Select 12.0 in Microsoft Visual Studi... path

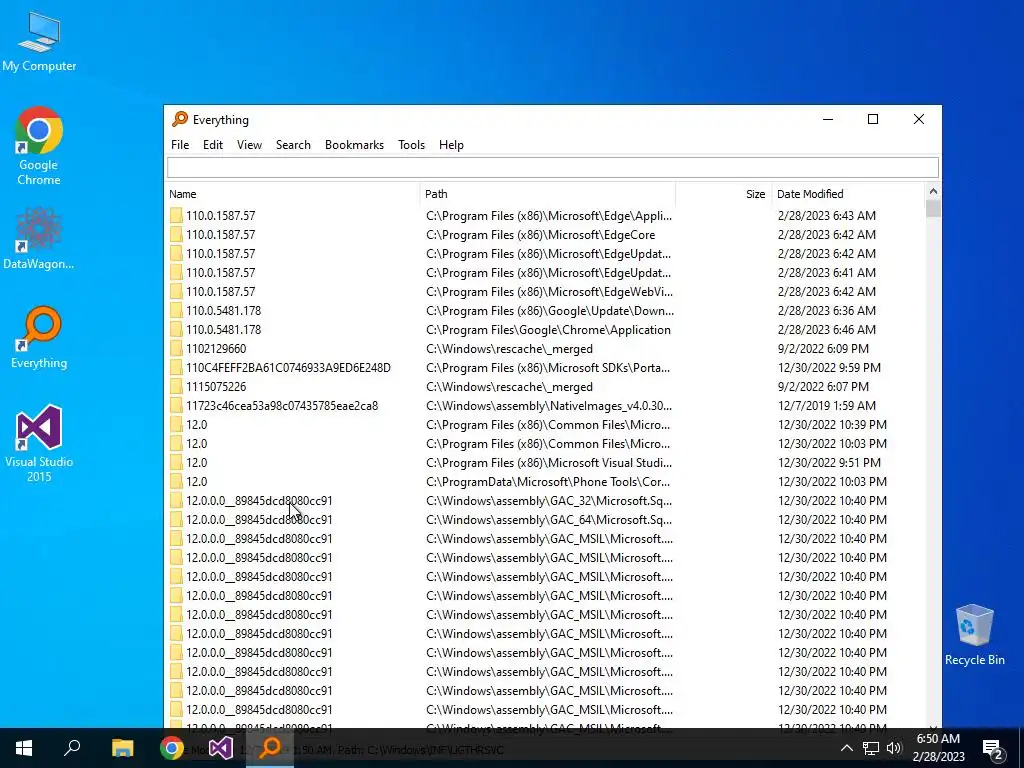coord(197,462)
